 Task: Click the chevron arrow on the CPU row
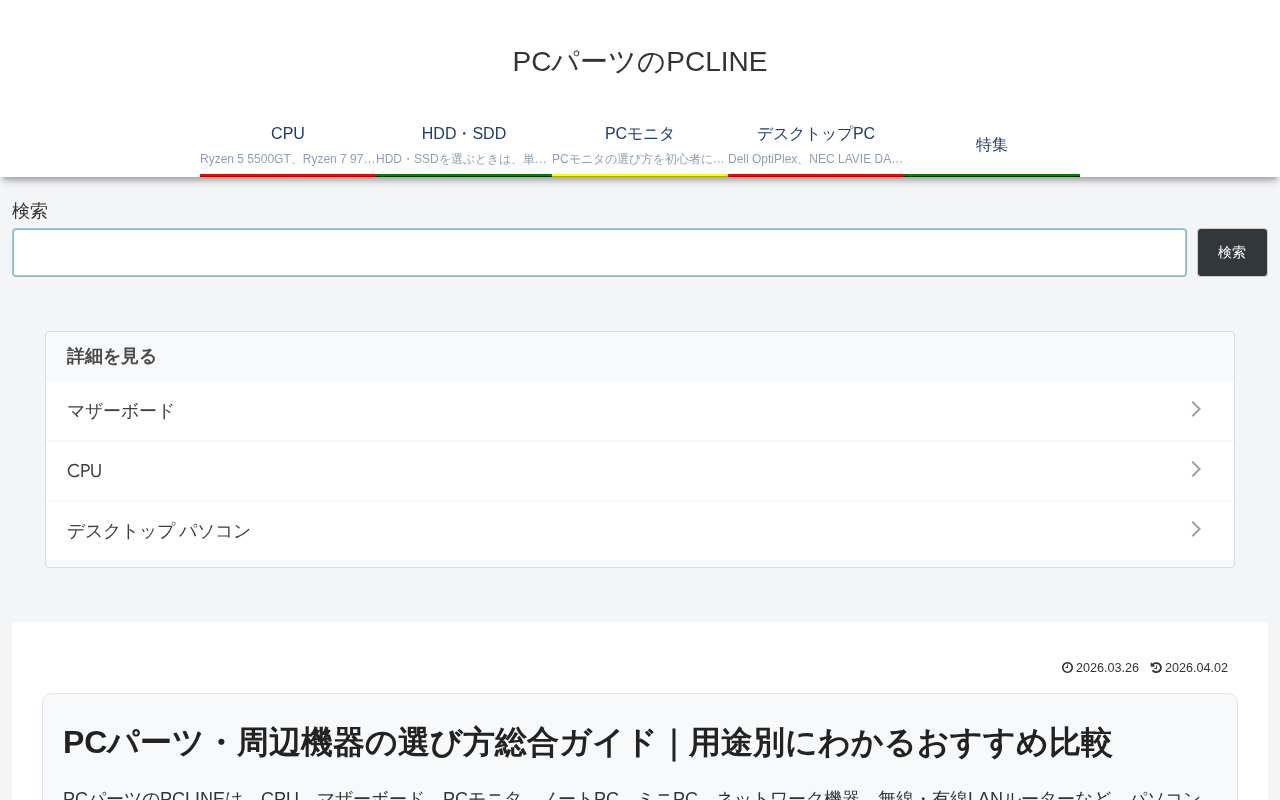point(1196,469)
